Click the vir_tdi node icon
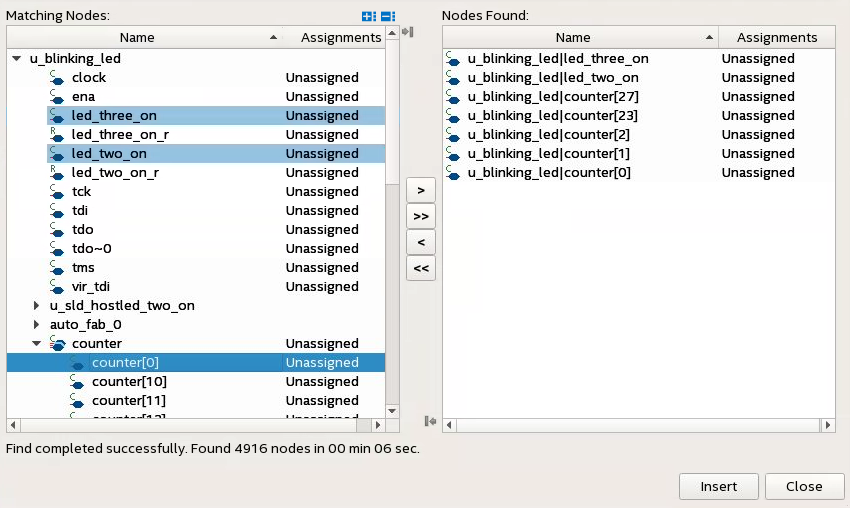 58,287
